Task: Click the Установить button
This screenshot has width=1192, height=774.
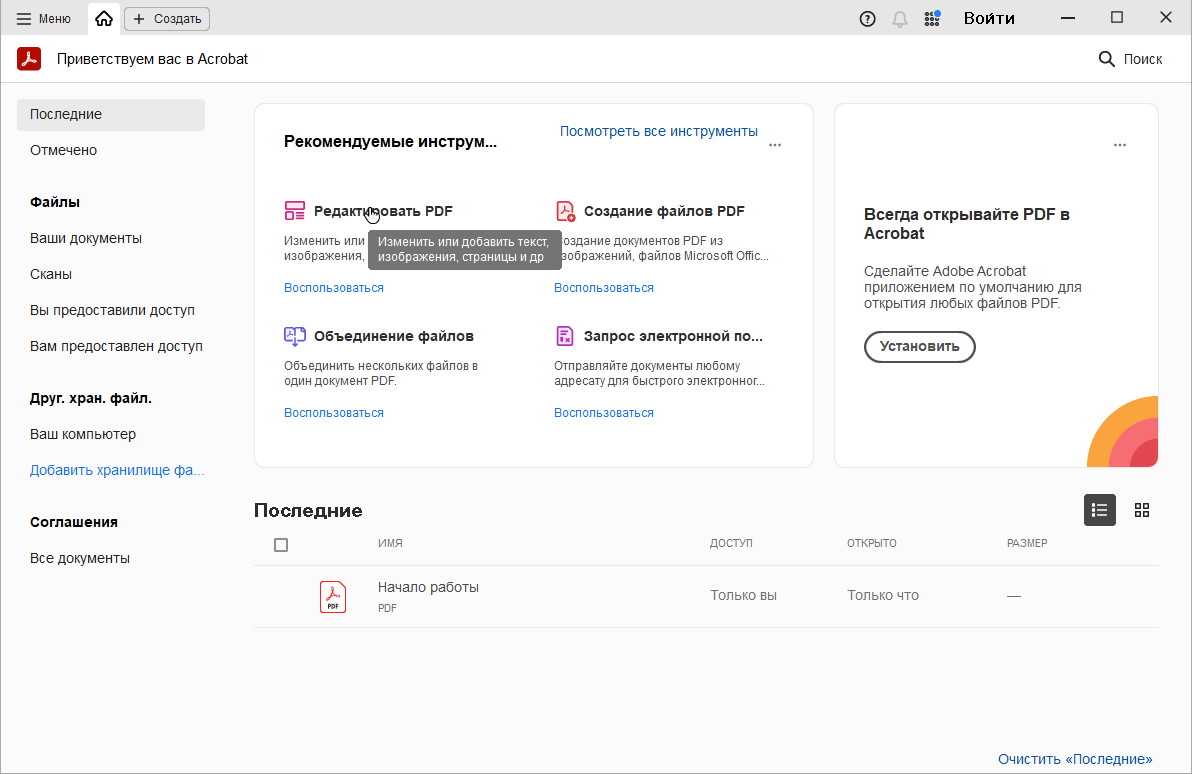Action: point(920,347)
